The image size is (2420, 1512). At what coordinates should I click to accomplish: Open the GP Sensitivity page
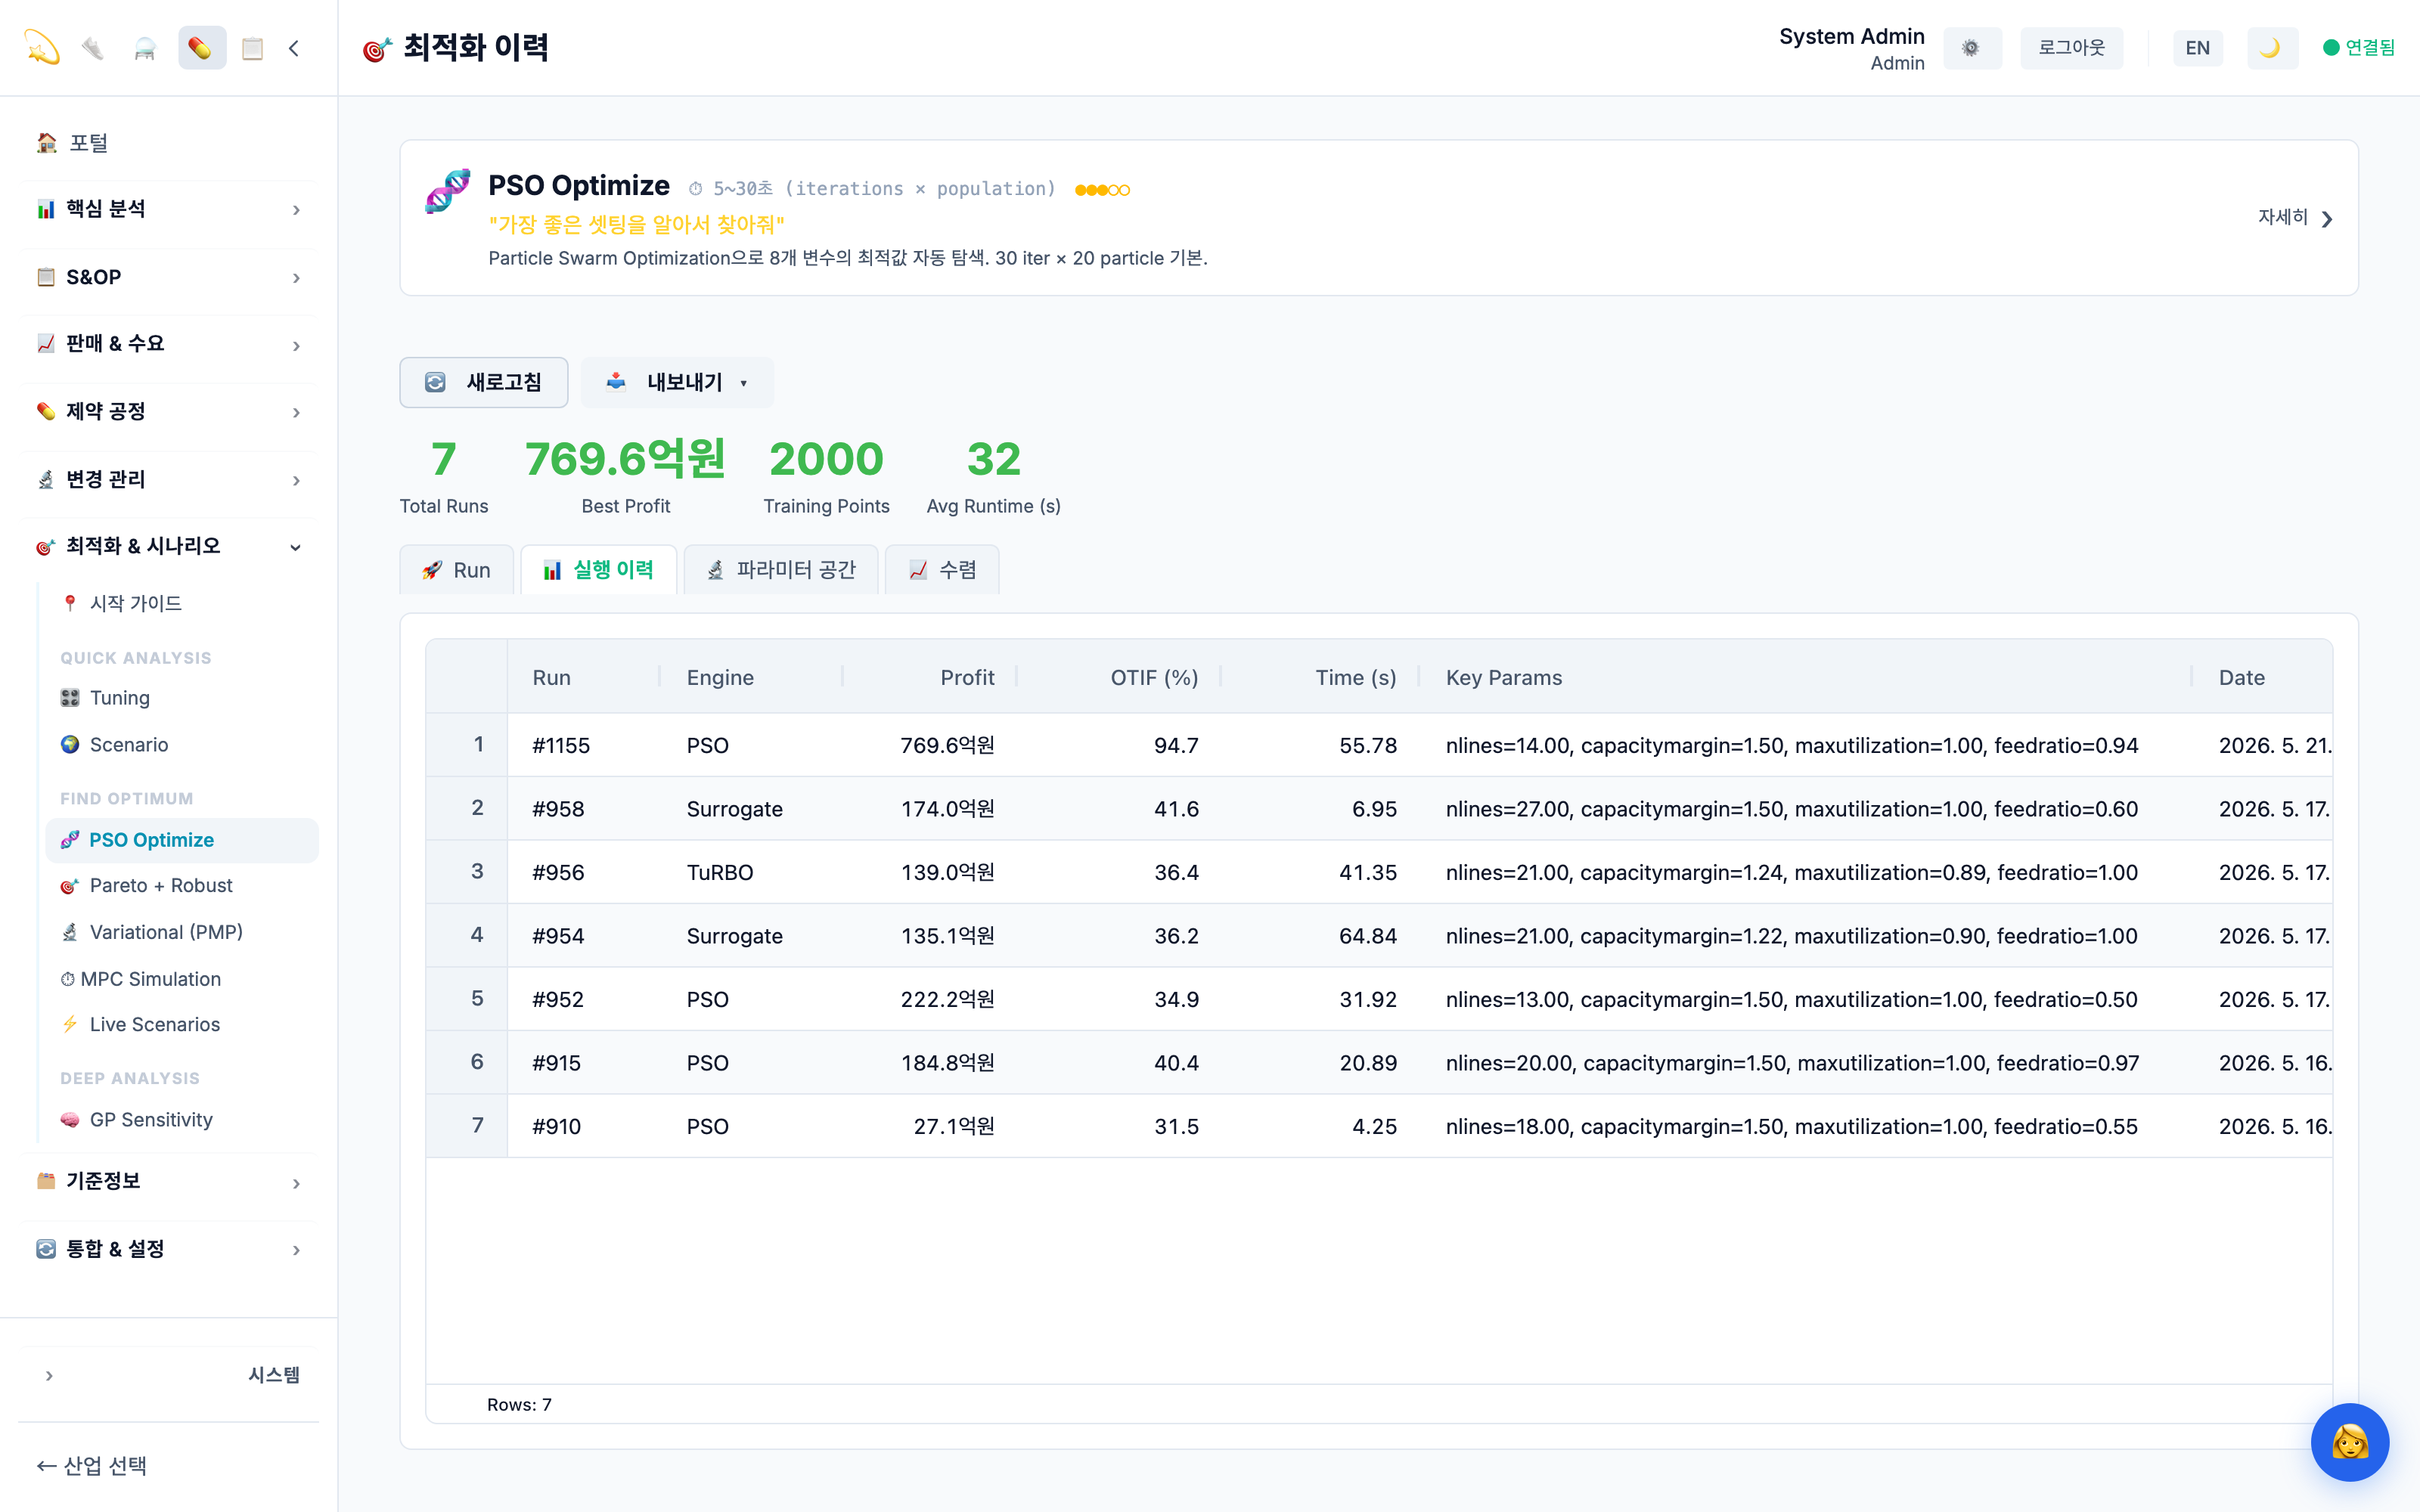[182, 1120]
